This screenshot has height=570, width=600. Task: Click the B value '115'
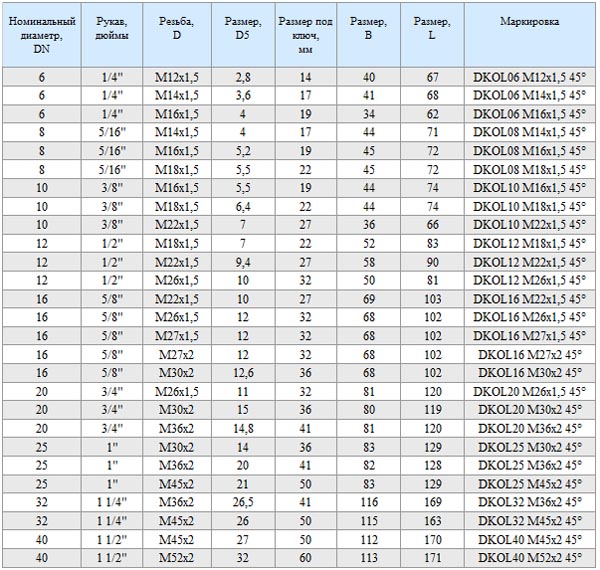point(369,521)
